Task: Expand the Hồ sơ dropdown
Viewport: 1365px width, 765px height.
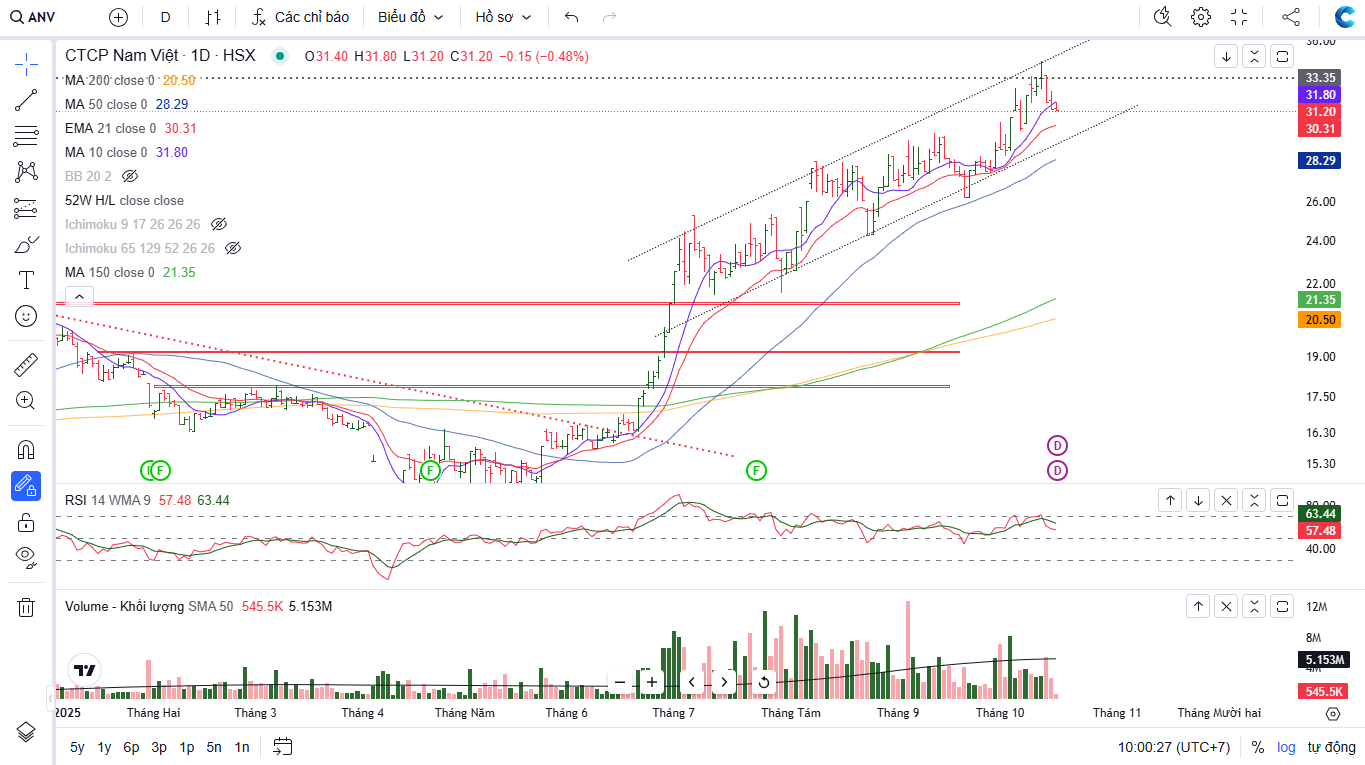Action: pos(503,17)
